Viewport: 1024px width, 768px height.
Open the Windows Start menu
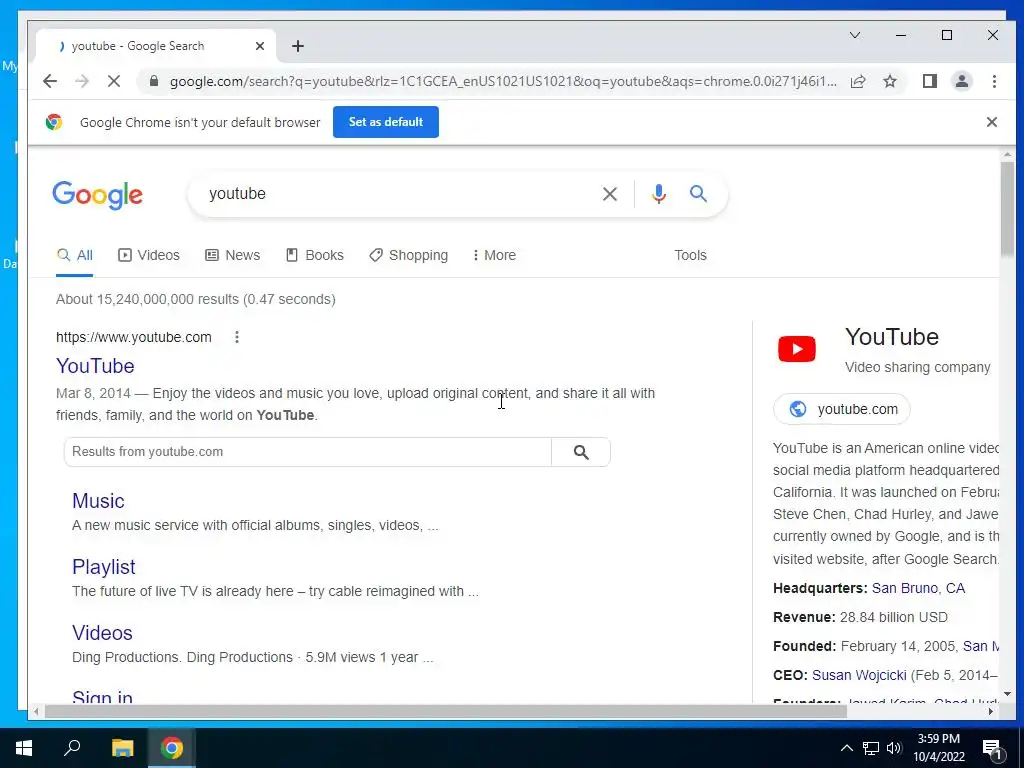tap(24, 748)
